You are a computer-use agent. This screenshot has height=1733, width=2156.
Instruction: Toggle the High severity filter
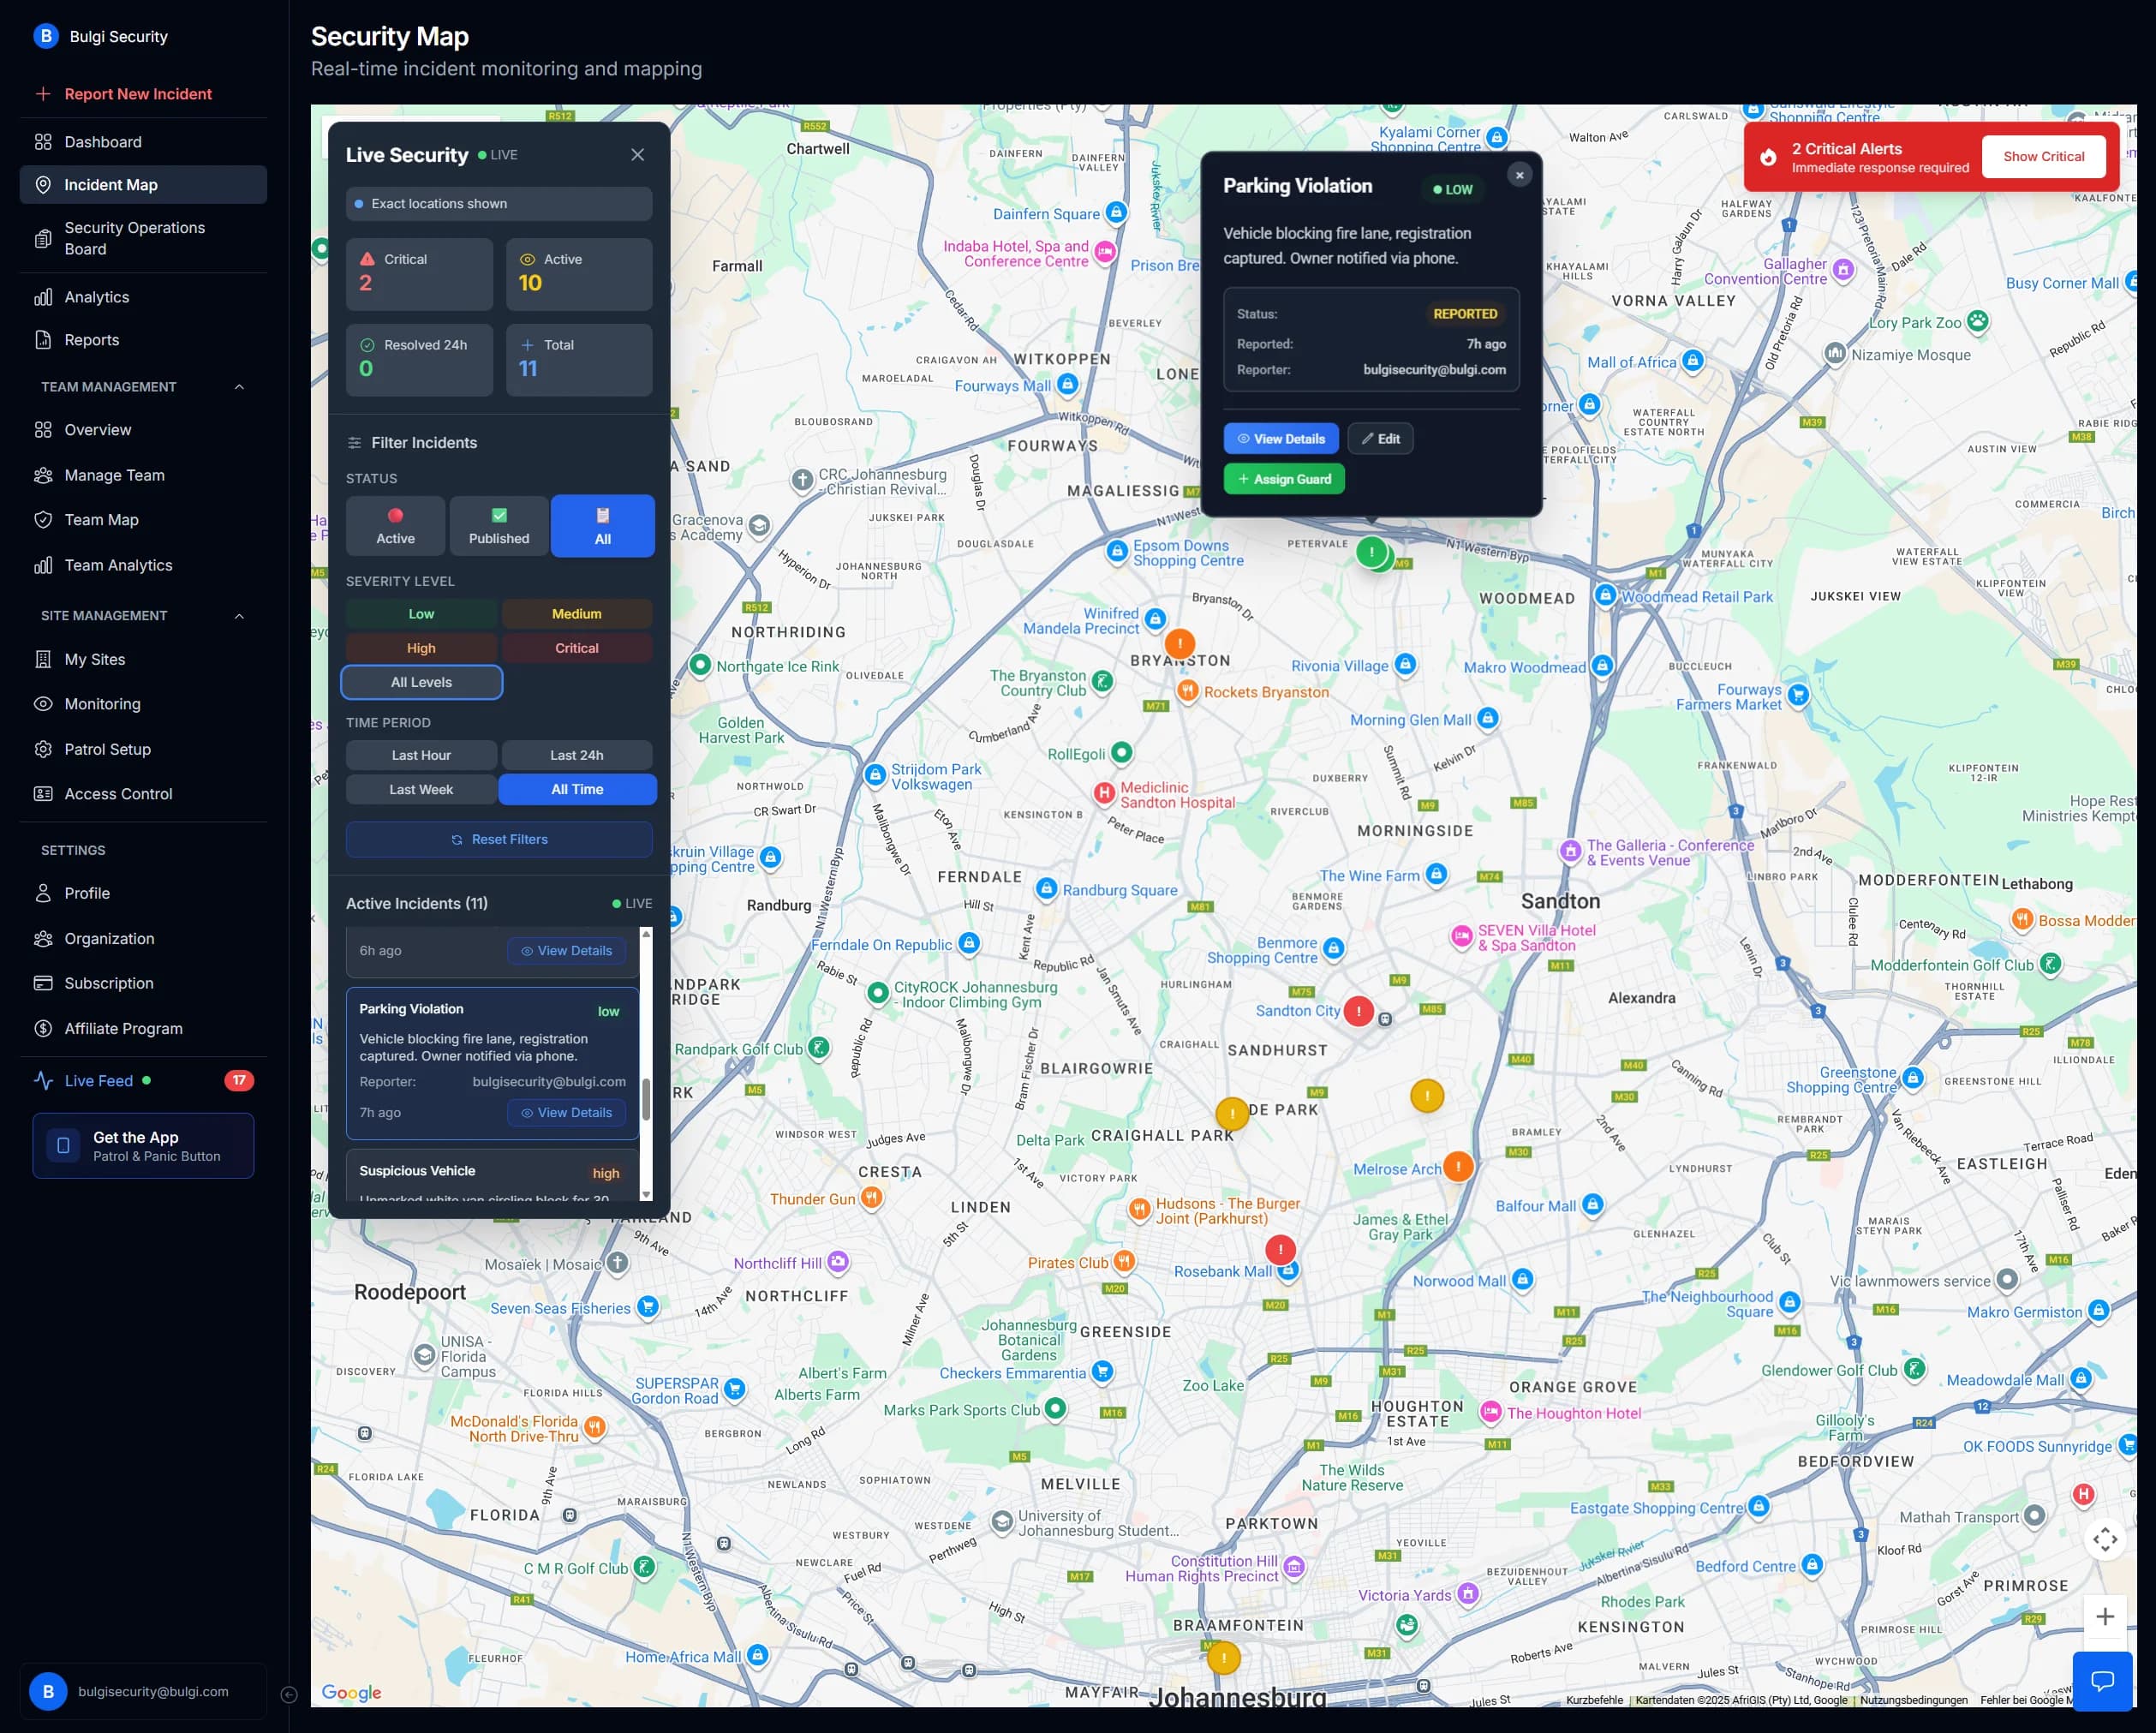[x=420, y=647]
